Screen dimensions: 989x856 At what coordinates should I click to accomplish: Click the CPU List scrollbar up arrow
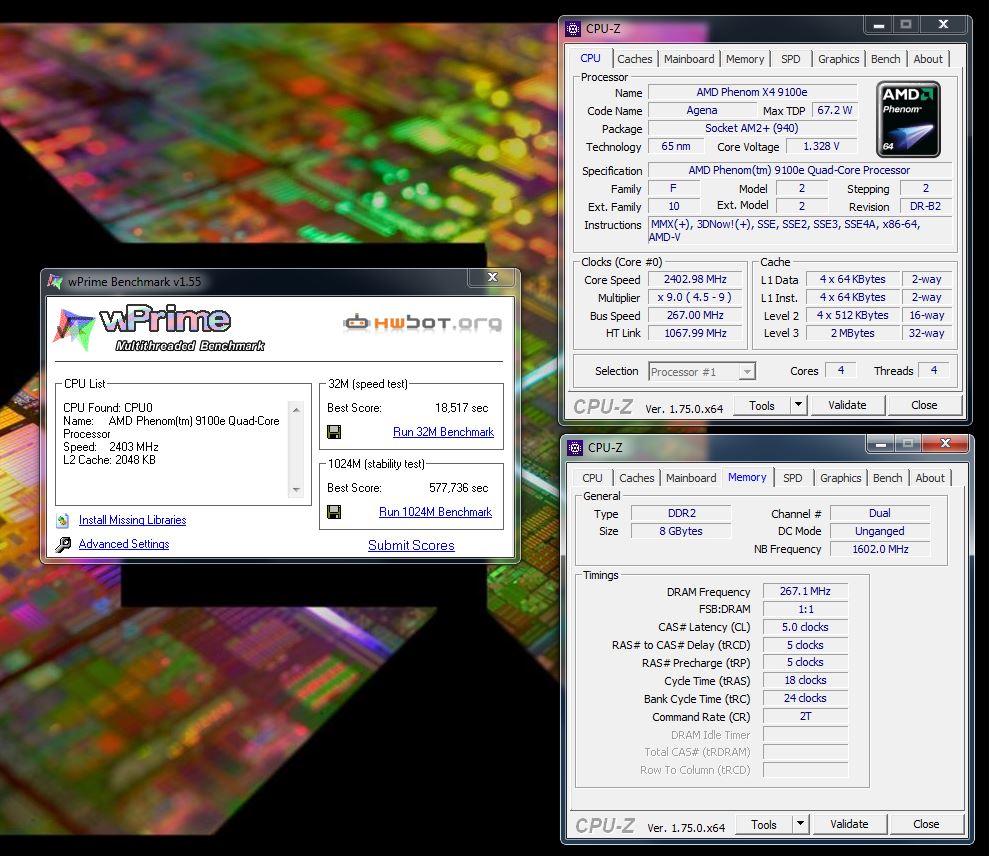pyautogui.click(x=296, y=410)
